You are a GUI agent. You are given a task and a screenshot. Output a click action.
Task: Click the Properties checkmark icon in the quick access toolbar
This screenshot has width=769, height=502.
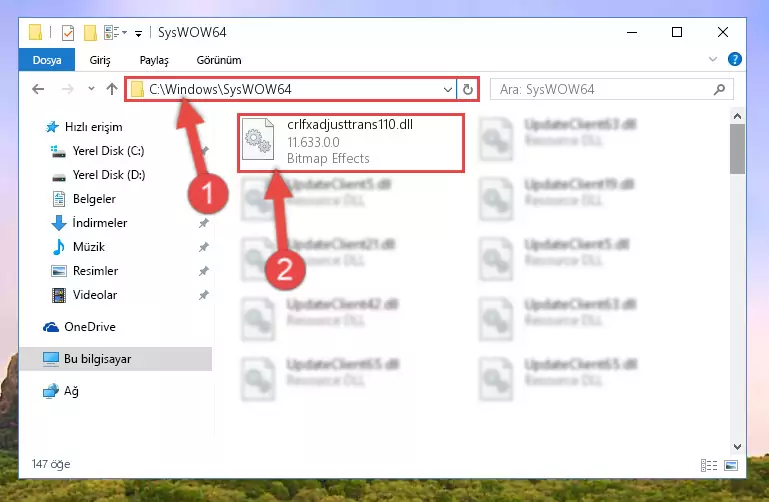[x=68, y=33]
